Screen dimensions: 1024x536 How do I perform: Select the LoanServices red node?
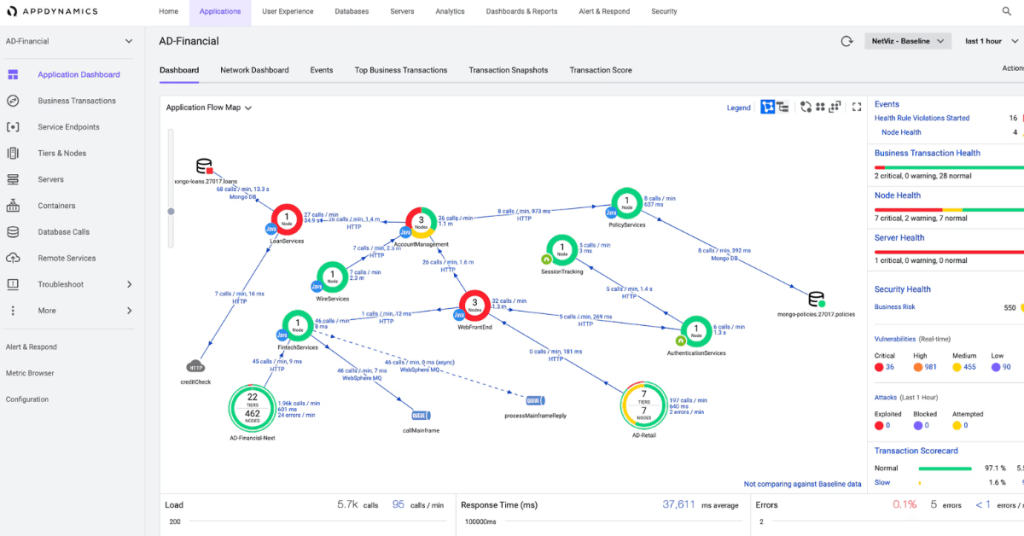(287, 219)
